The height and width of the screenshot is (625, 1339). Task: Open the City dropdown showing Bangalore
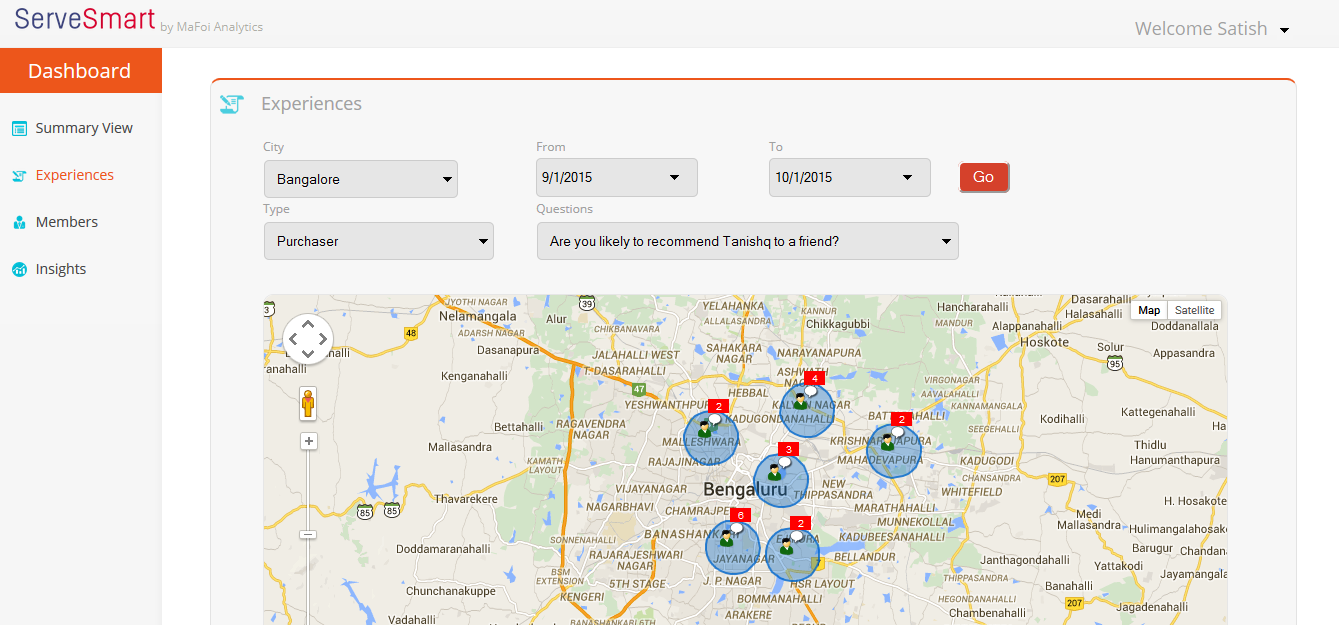(x=361, y=179)
